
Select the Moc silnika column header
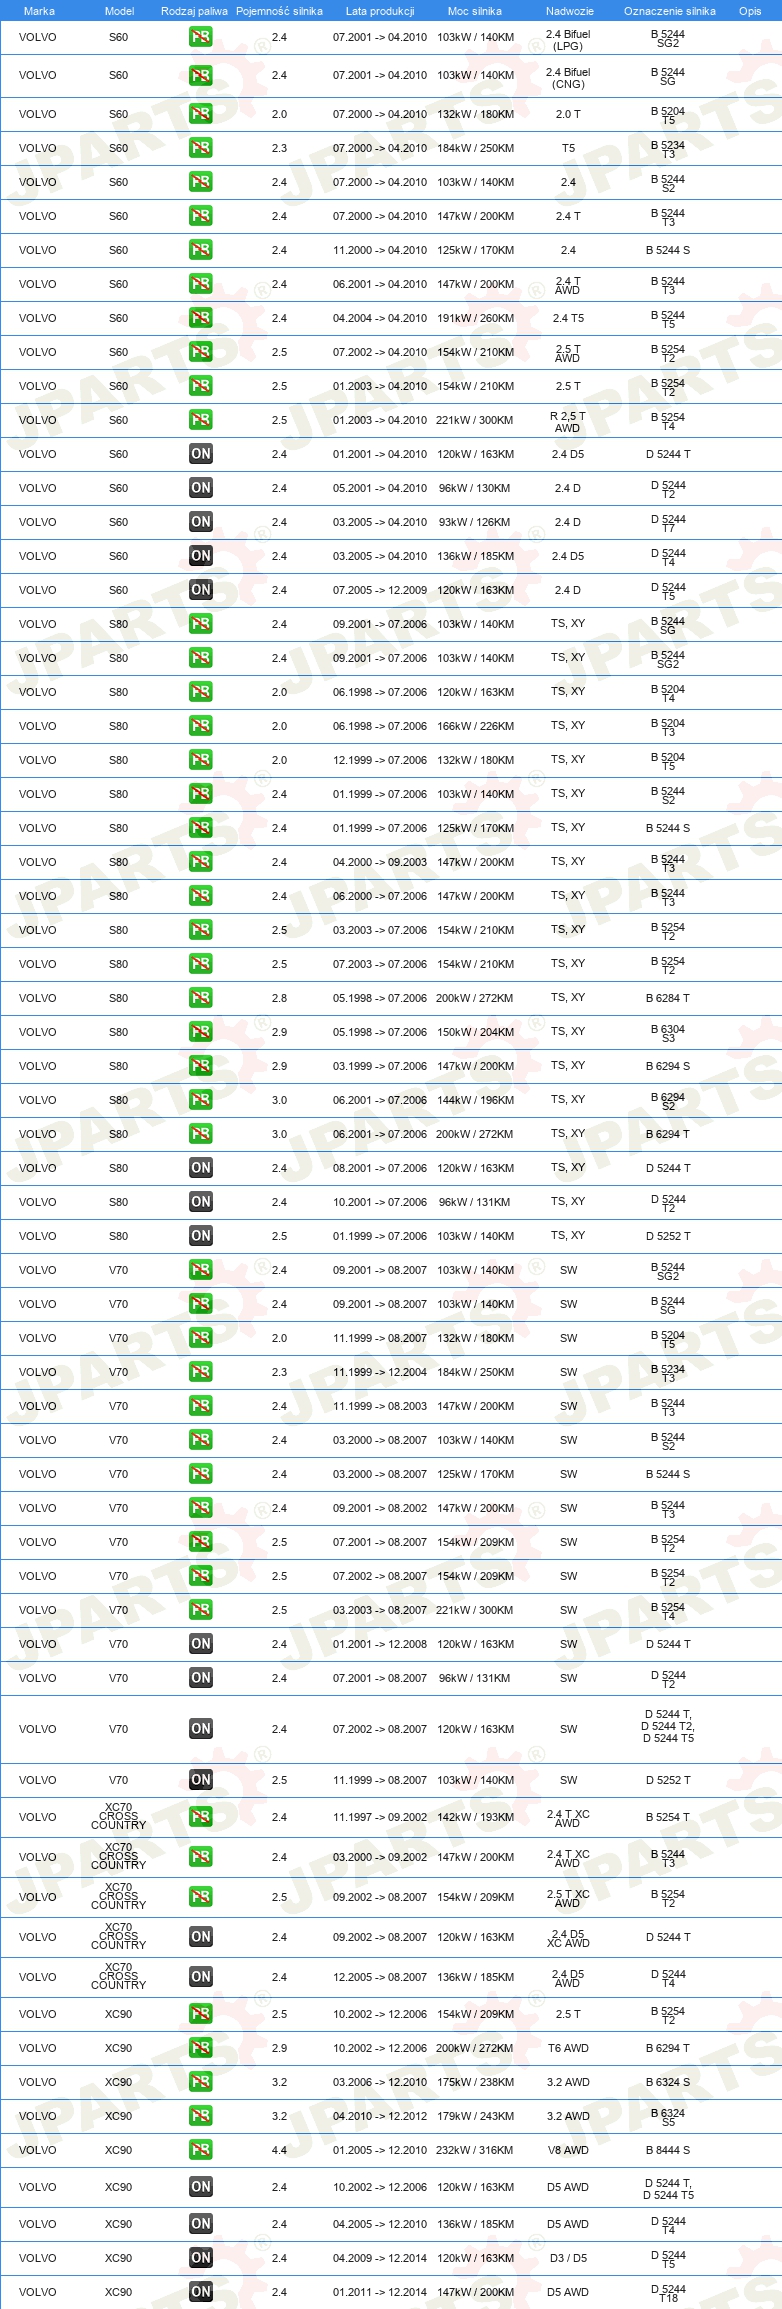[x=475, y=11]
